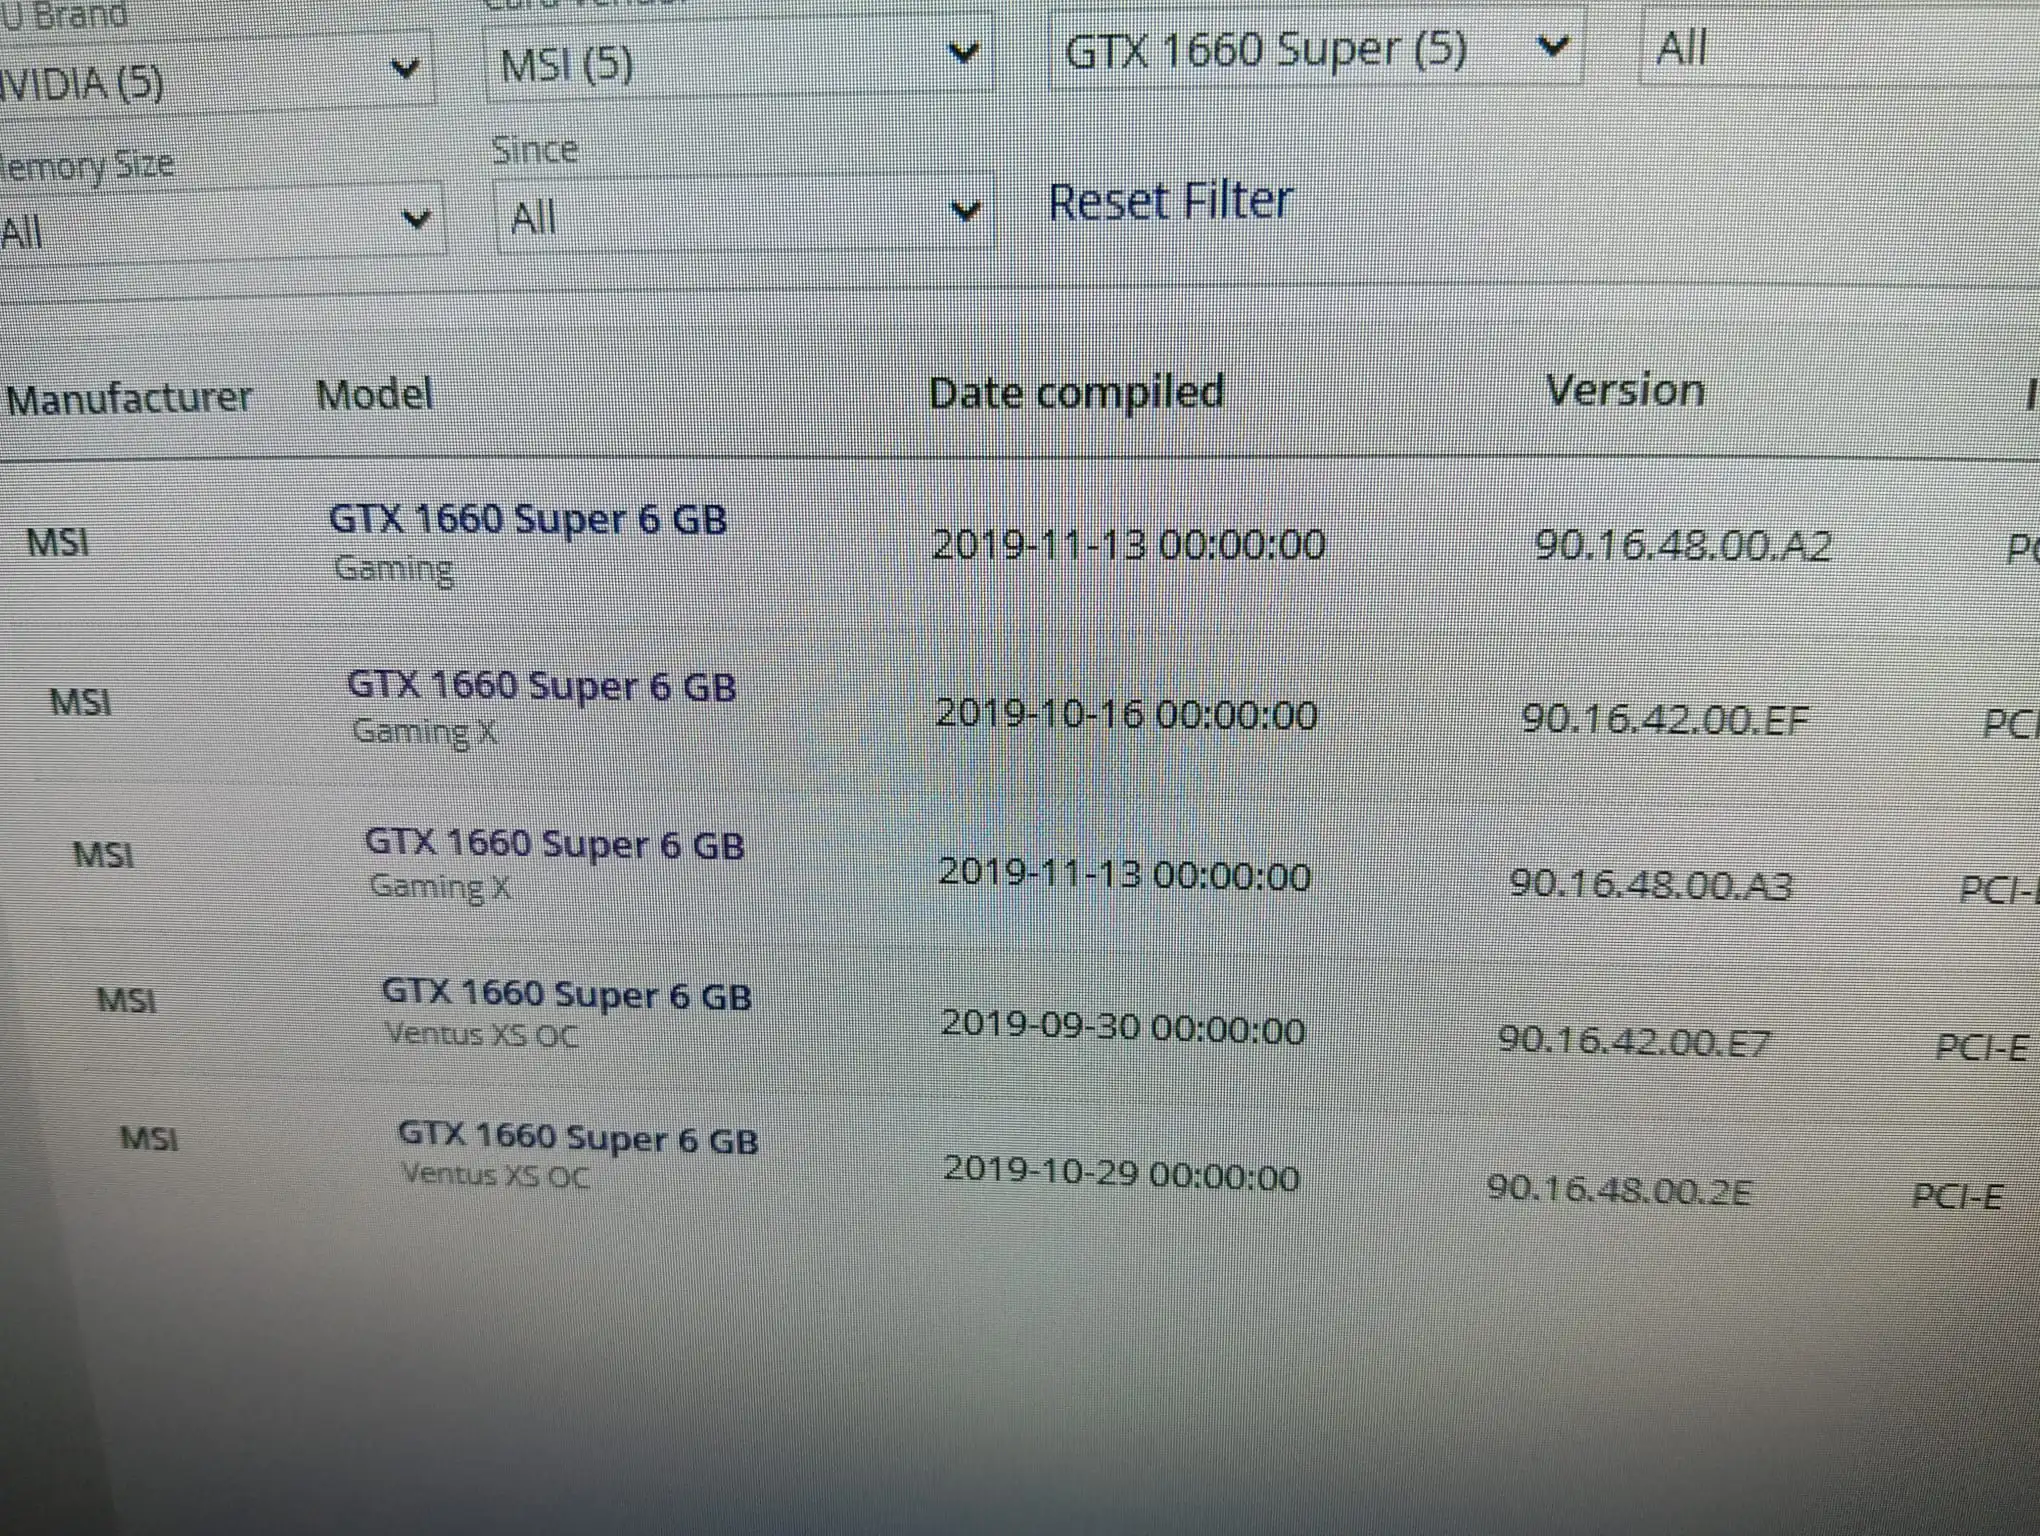This screenshot has width=2040, height=1536.
Task: Expand the GTX 1660 Super (5) model dropdown
Action: (x=1315, y=49)
